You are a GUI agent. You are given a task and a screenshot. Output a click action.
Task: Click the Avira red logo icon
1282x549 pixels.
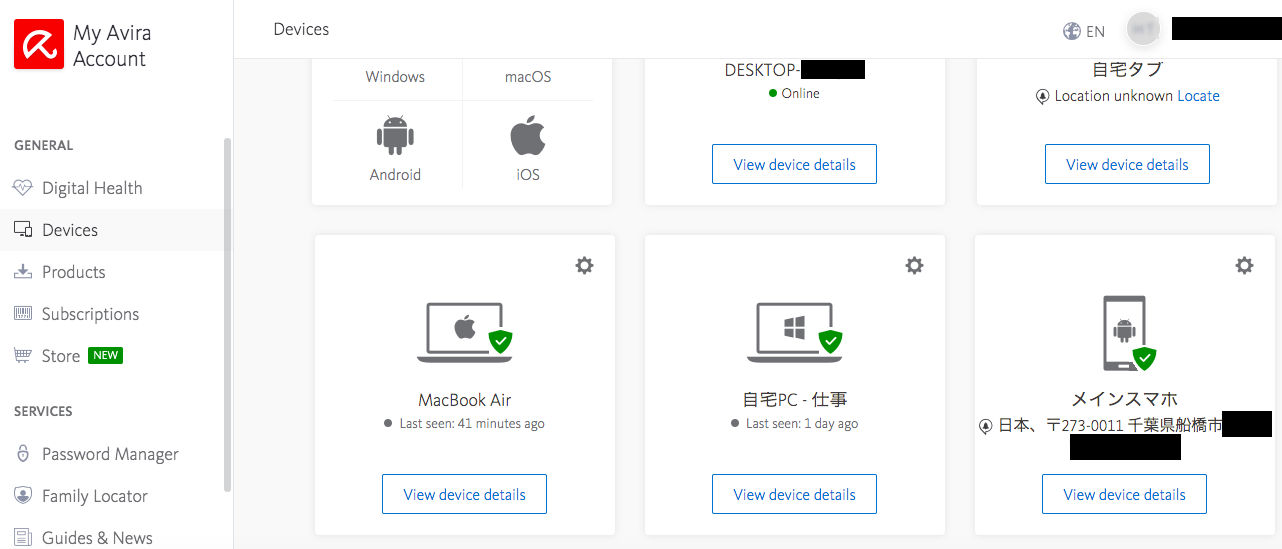[x=39, y=45]
